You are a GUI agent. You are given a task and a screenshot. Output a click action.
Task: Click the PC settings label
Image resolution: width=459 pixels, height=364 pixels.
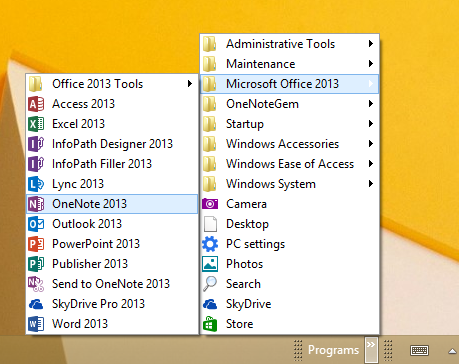(x=256, y=244)
